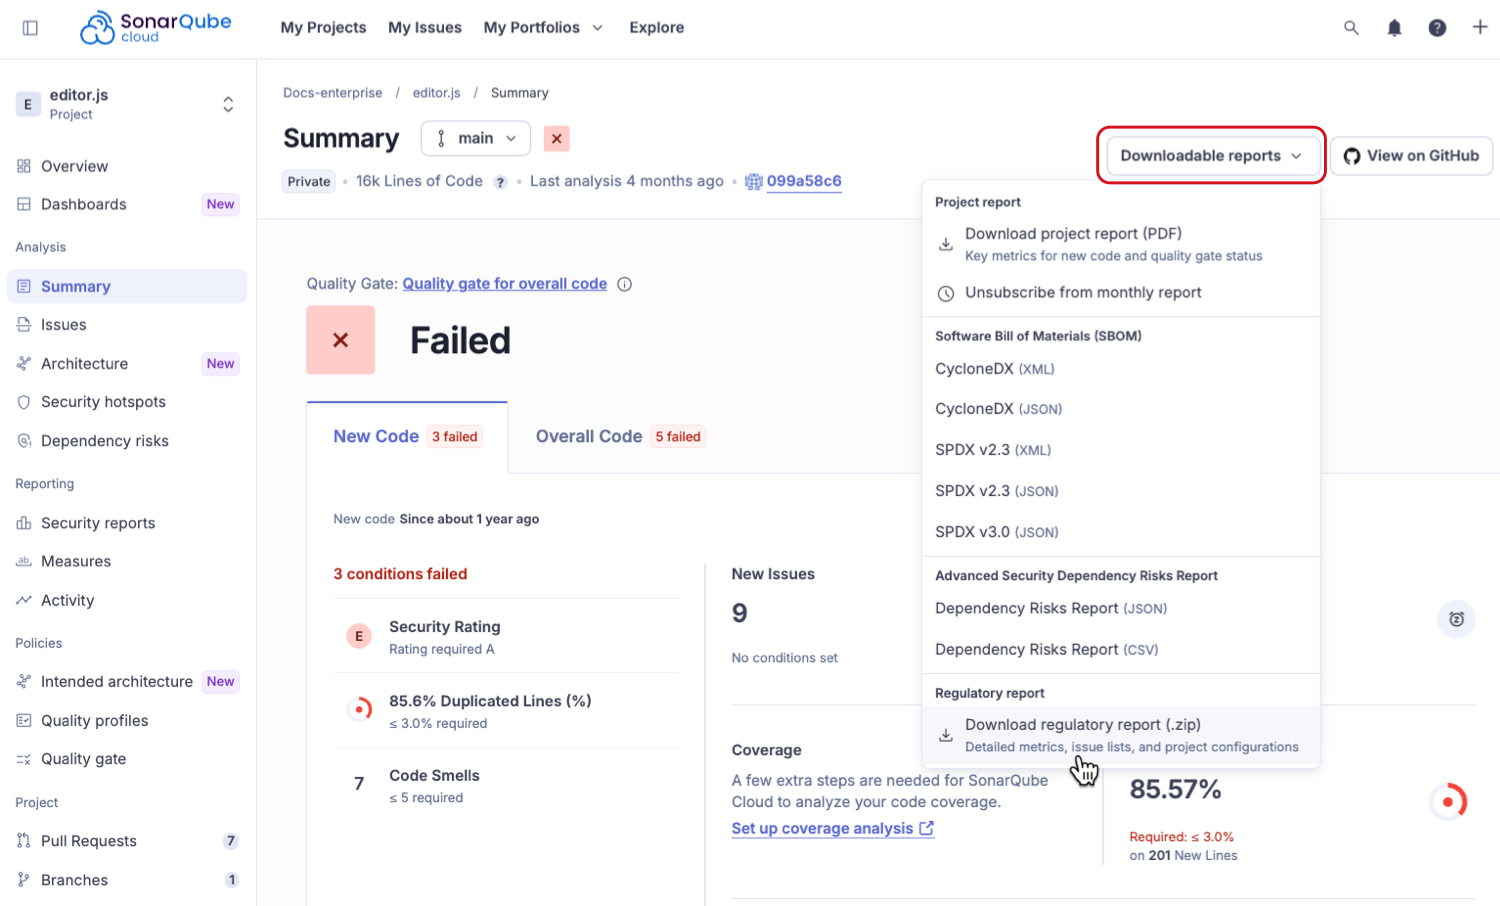Click the Code Smells condition

[507, 785]
